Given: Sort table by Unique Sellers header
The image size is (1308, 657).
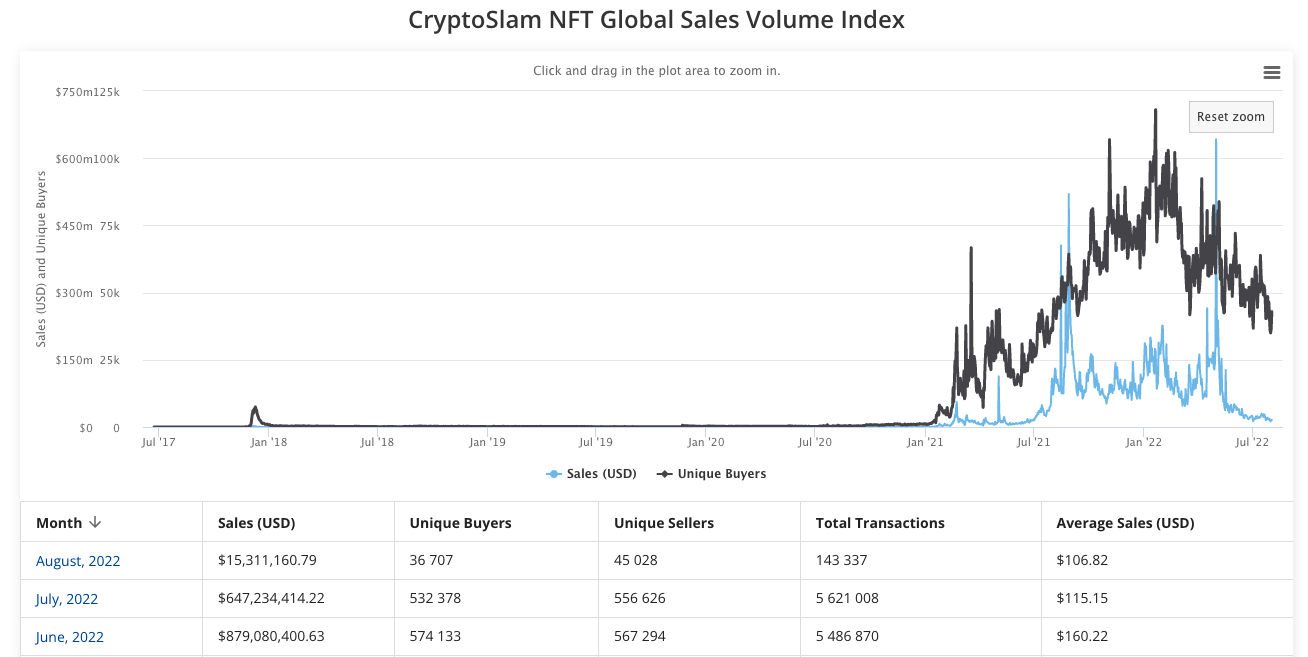Looking at the screenshot, I should 664,523.
